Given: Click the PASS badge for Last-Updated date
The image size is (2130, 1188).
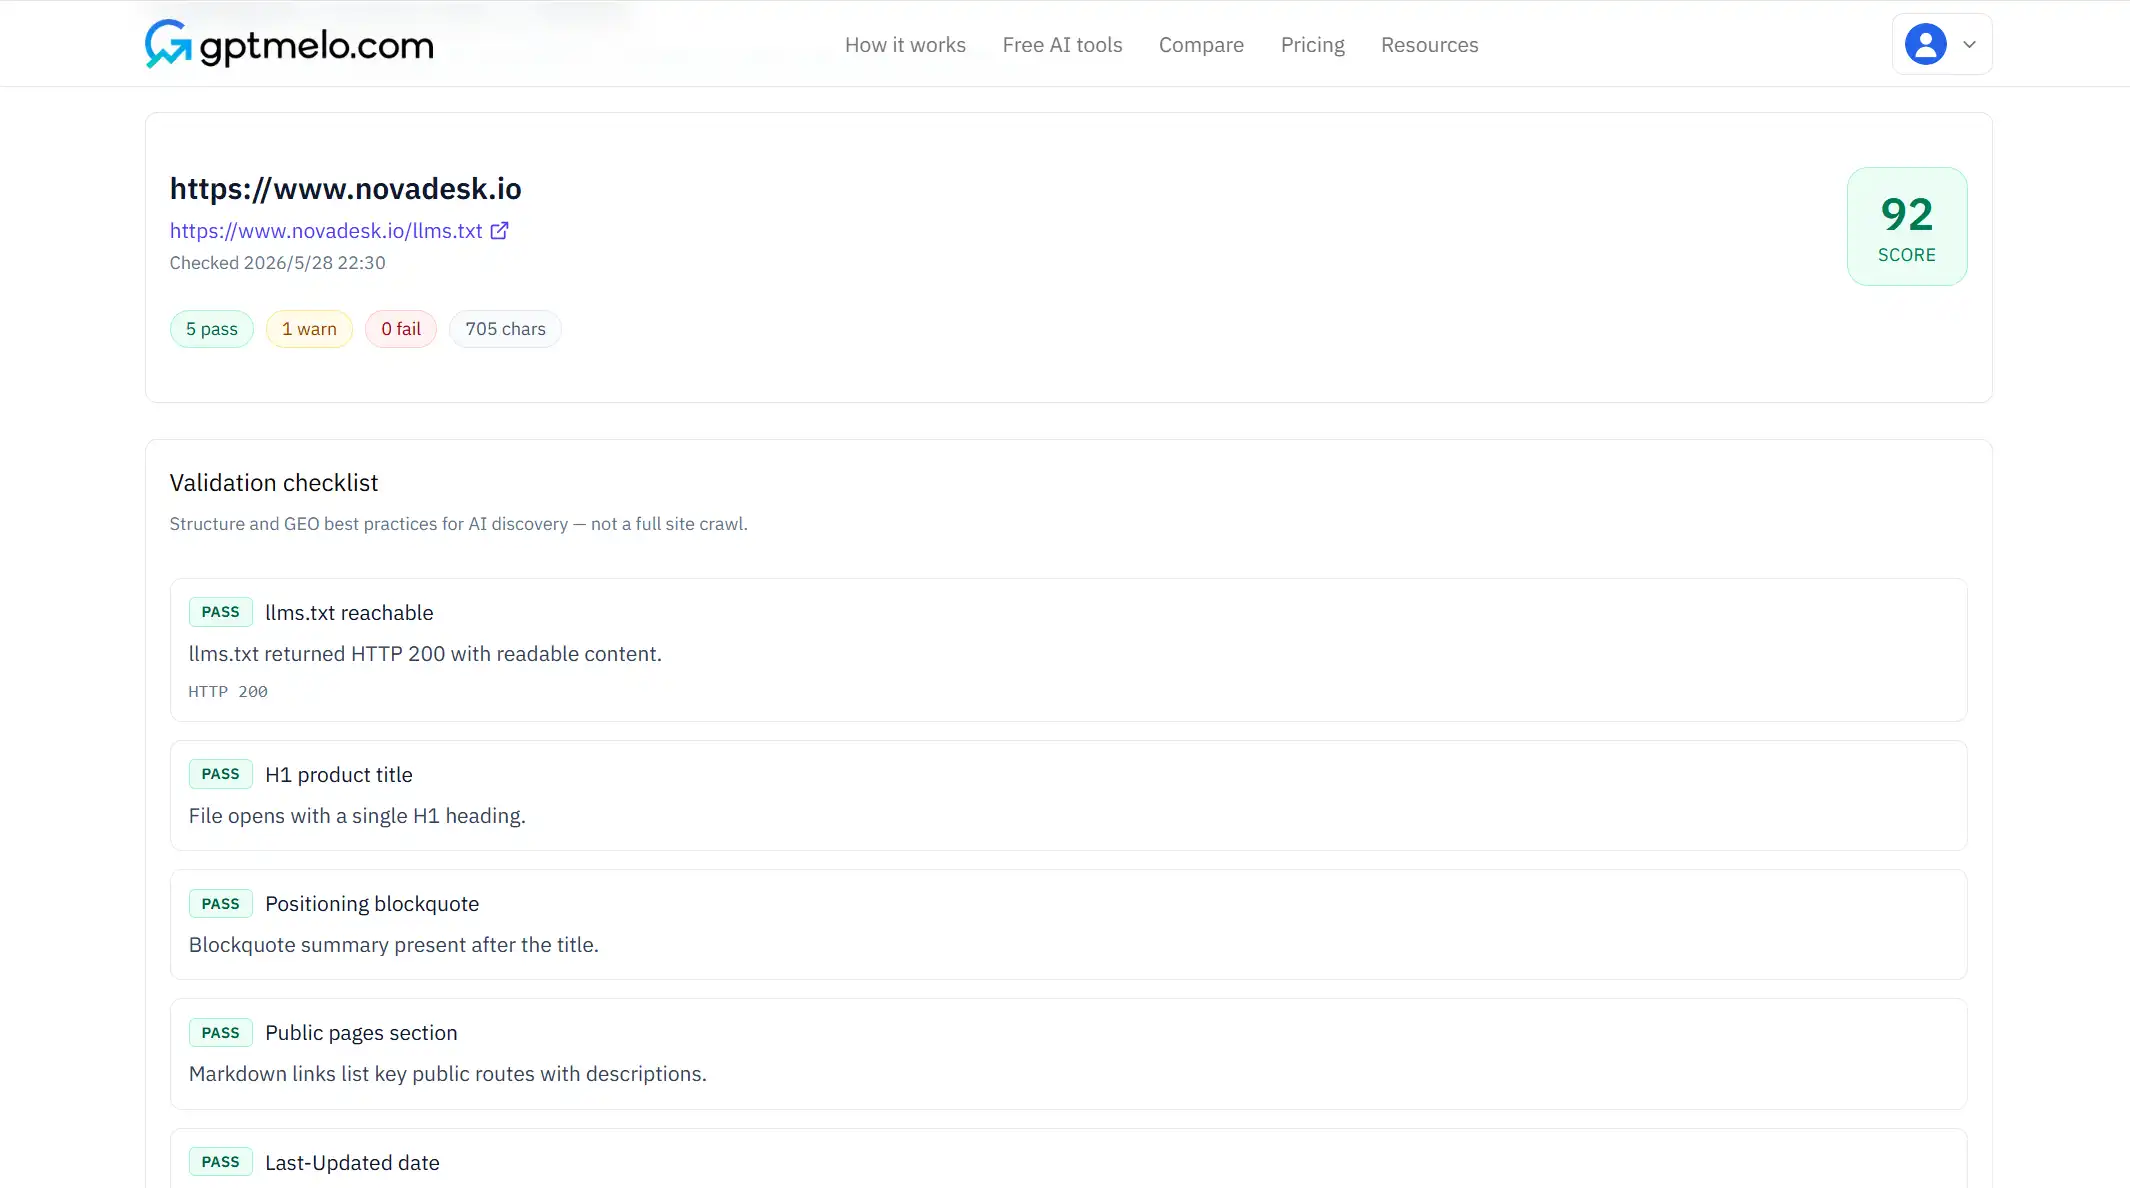Looking at the screenshot, I should pos(221,1162).
